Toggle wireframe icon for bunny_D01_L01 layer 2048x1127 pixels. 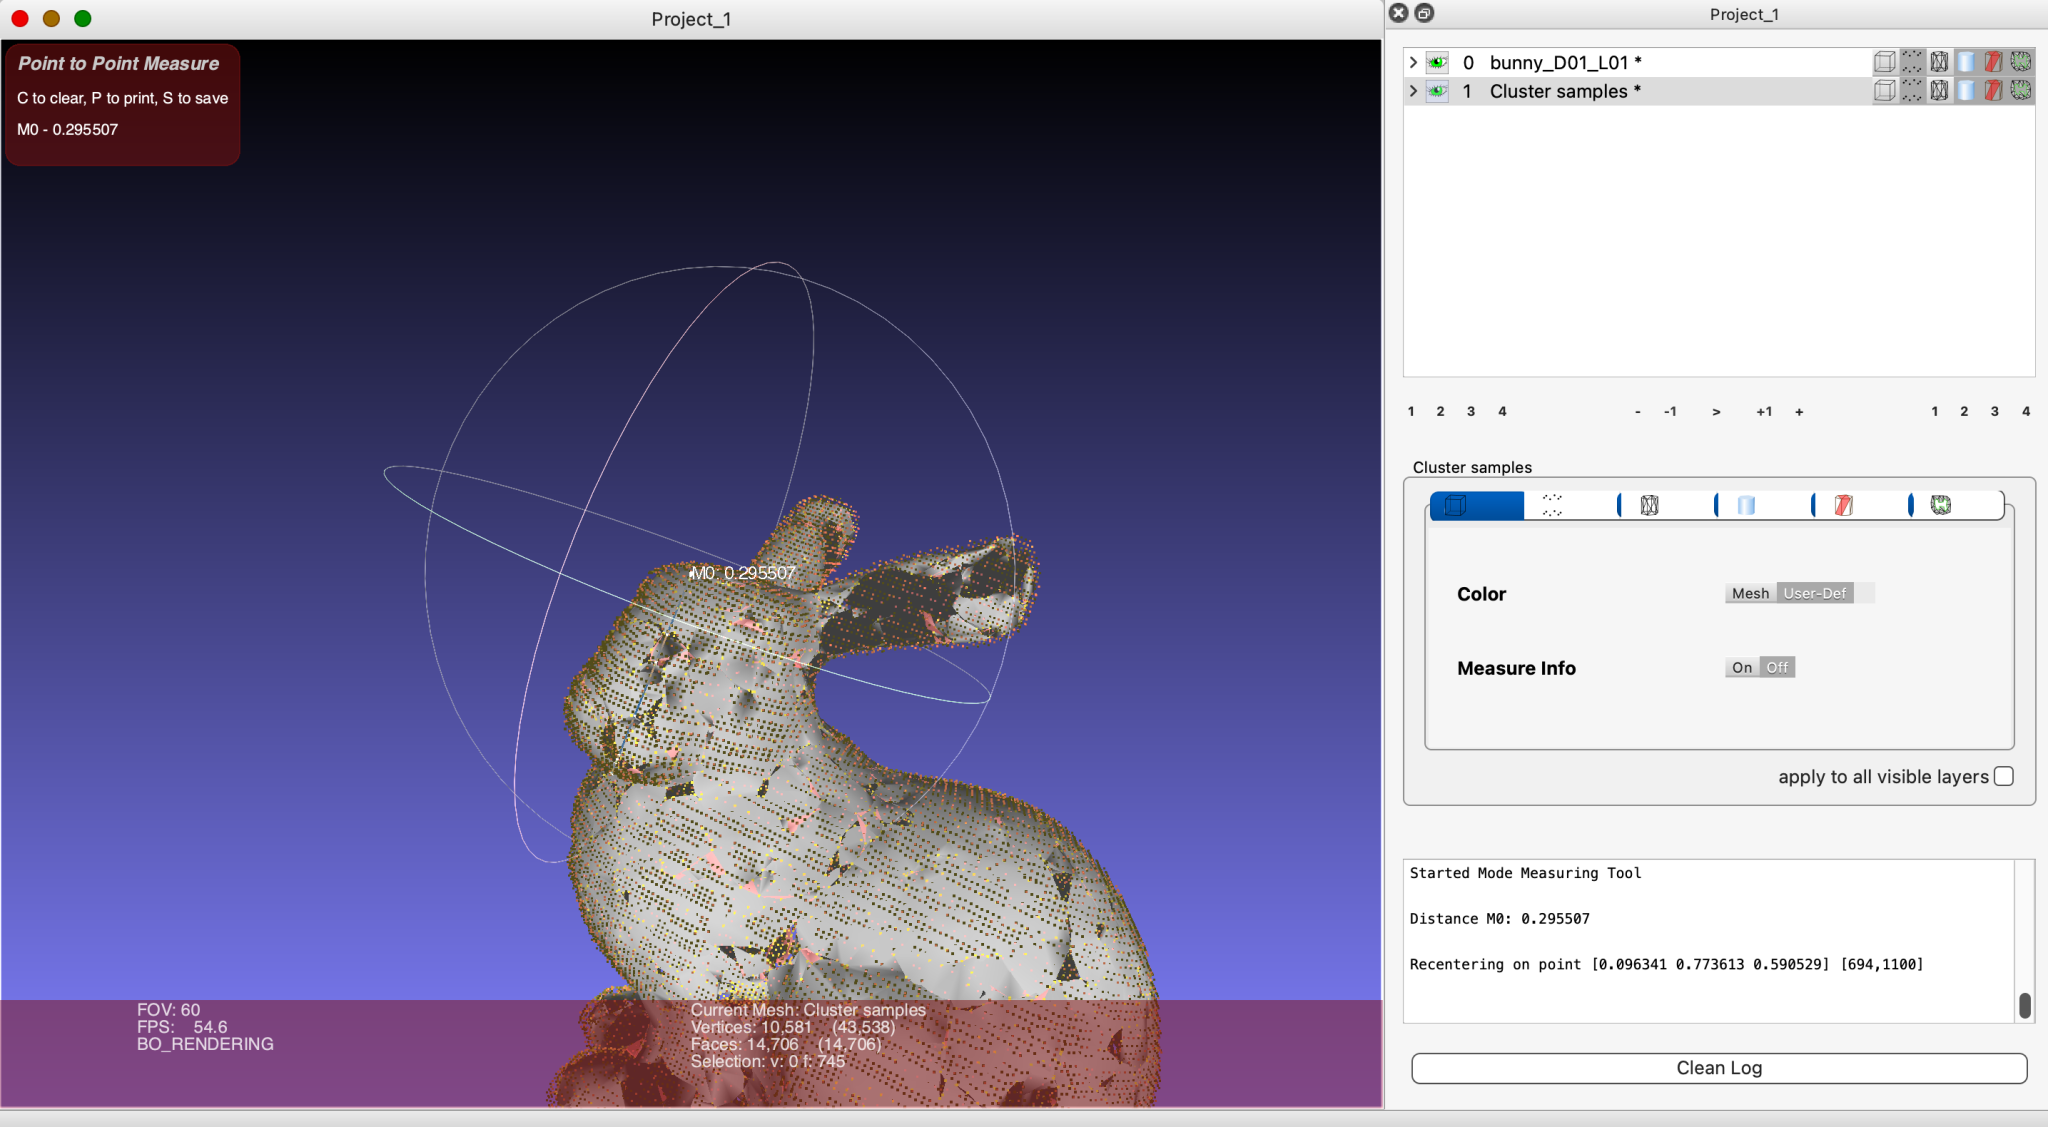(x=1939, y=62)
